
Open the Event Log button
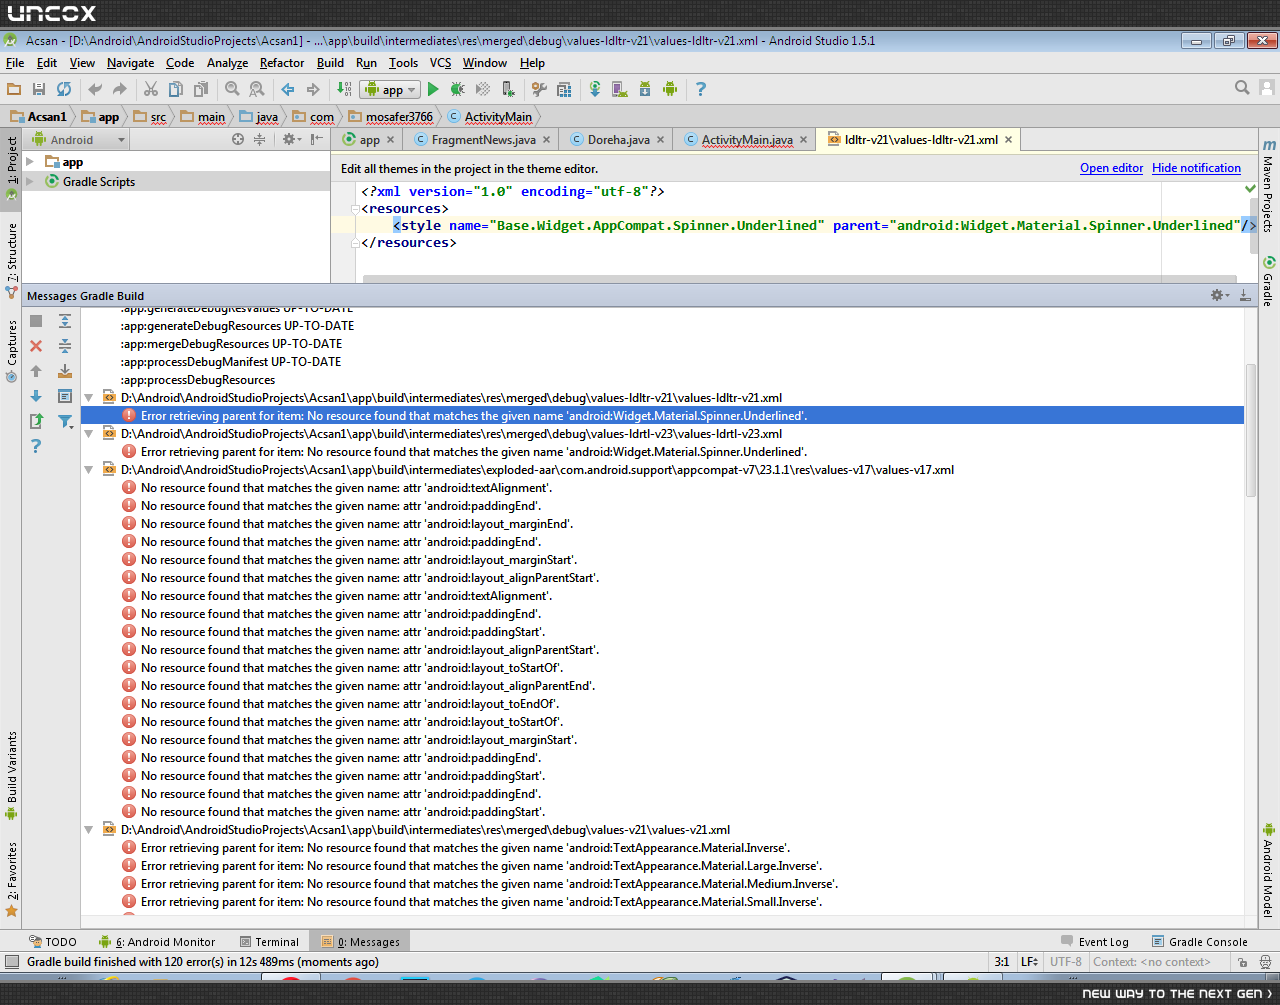tap(1094, 942)
